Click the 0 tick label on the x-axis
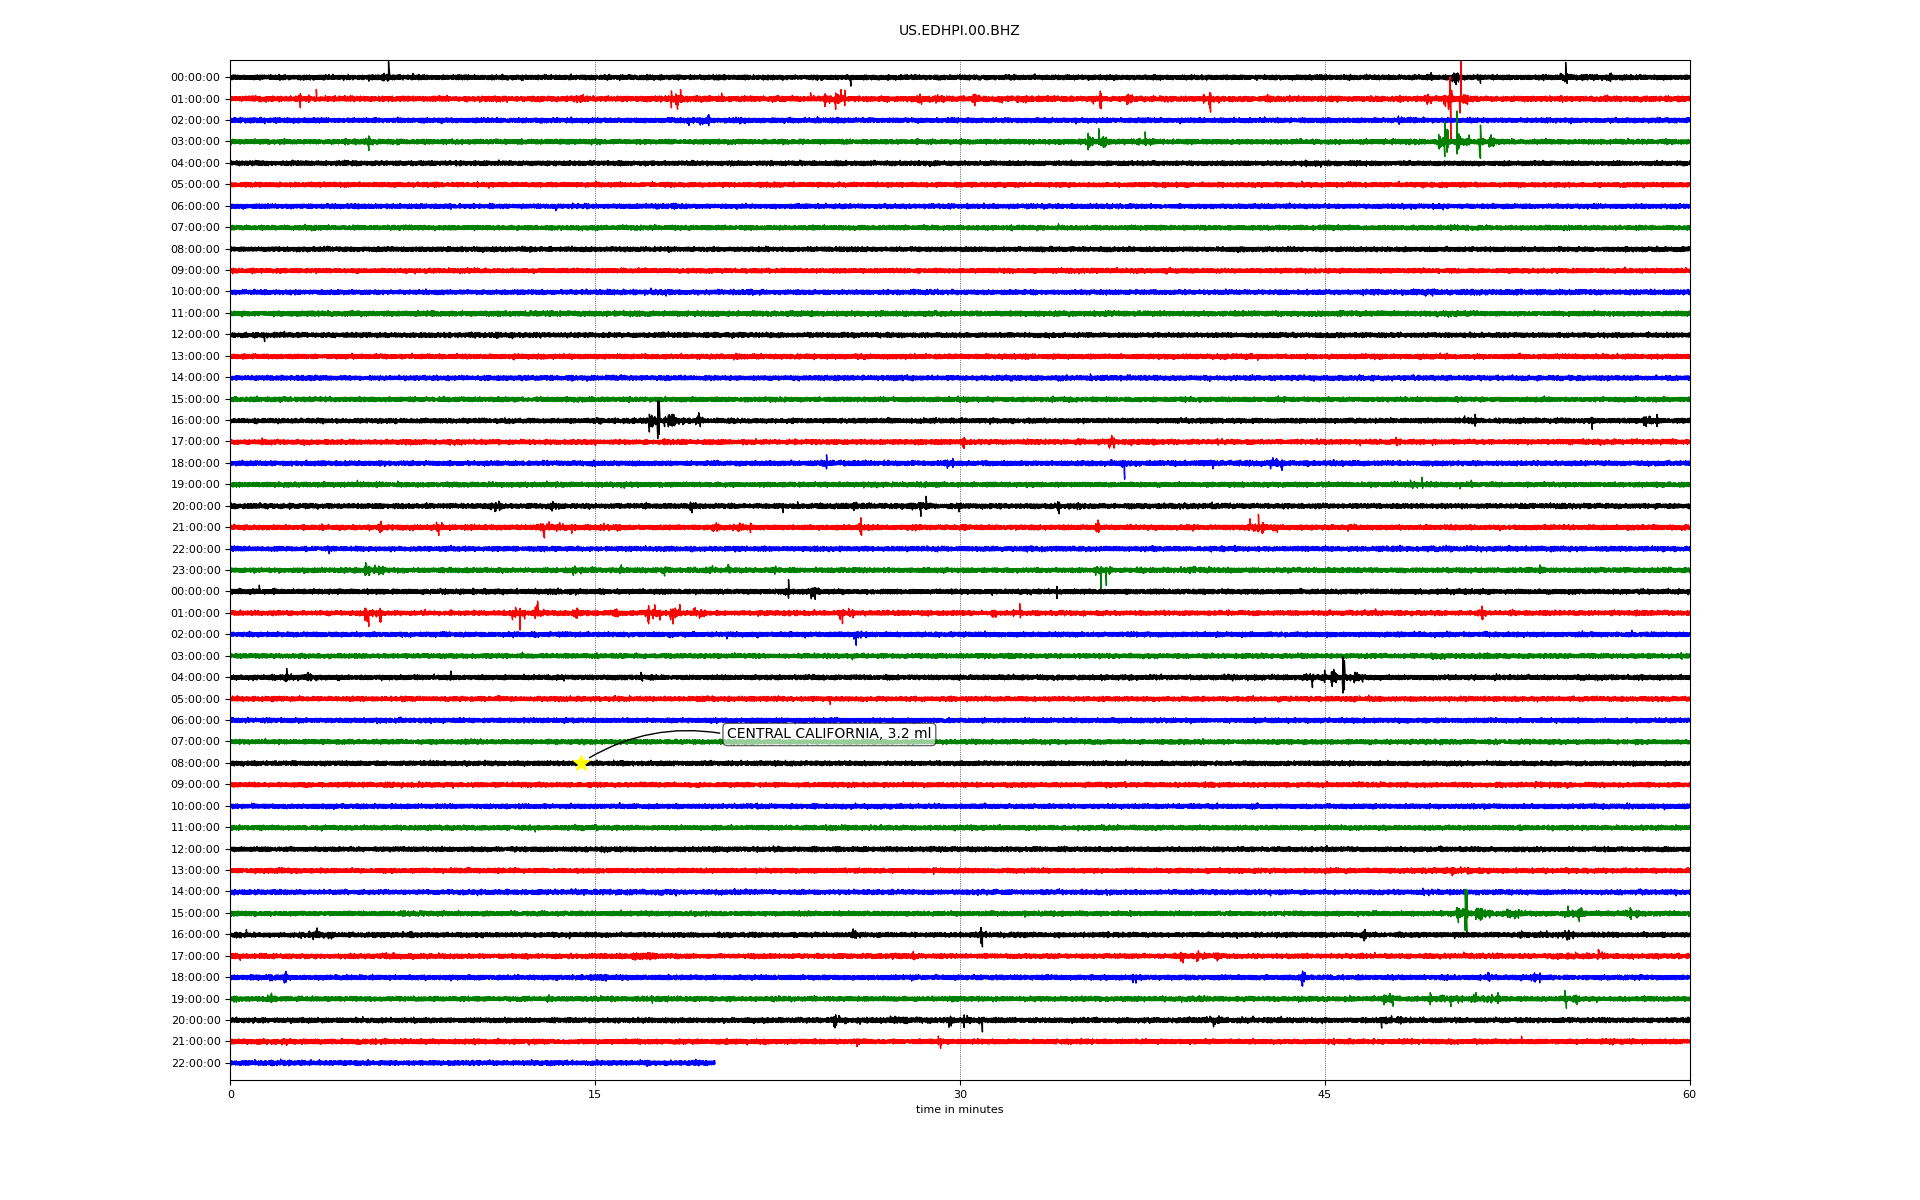 [231, 1094]
